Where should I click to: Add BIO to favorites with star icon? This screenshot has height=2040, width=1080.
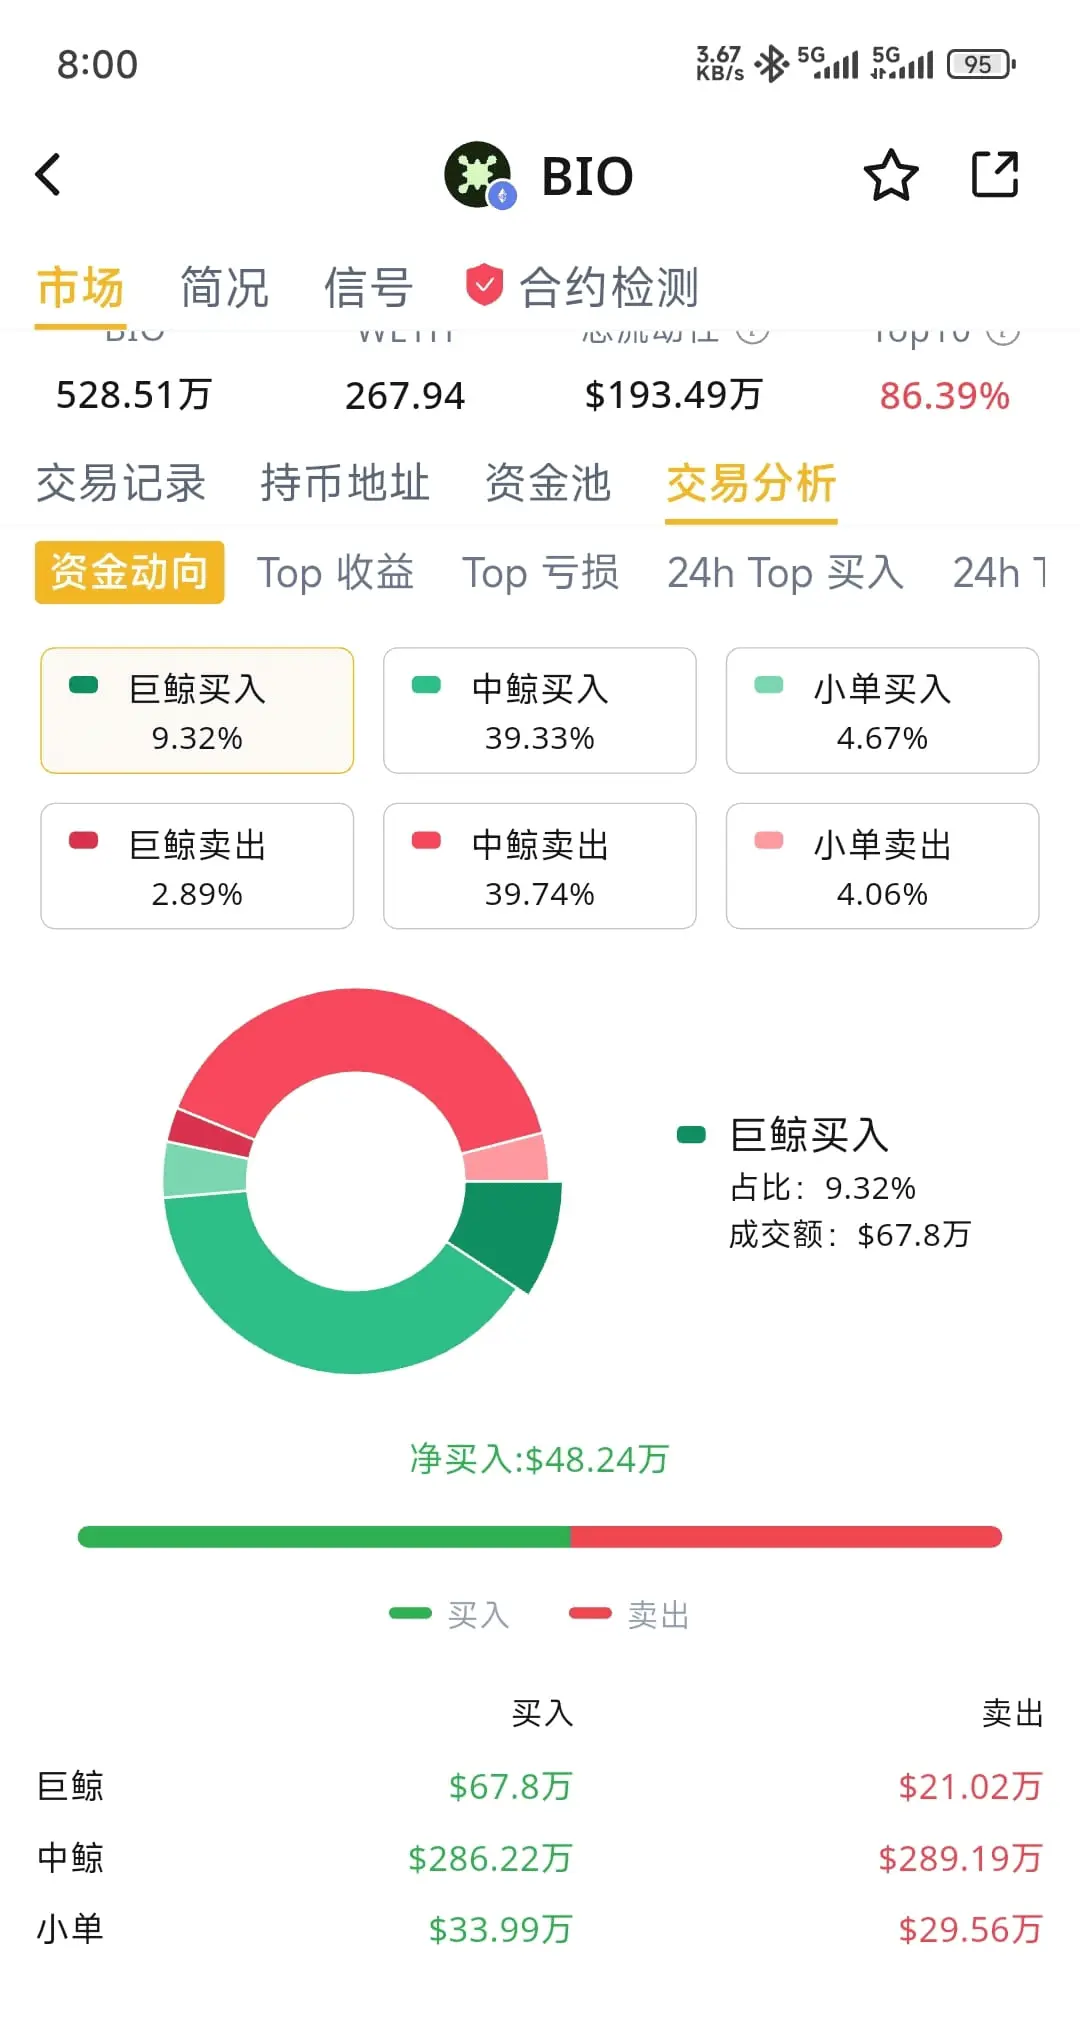coord(890,175)
